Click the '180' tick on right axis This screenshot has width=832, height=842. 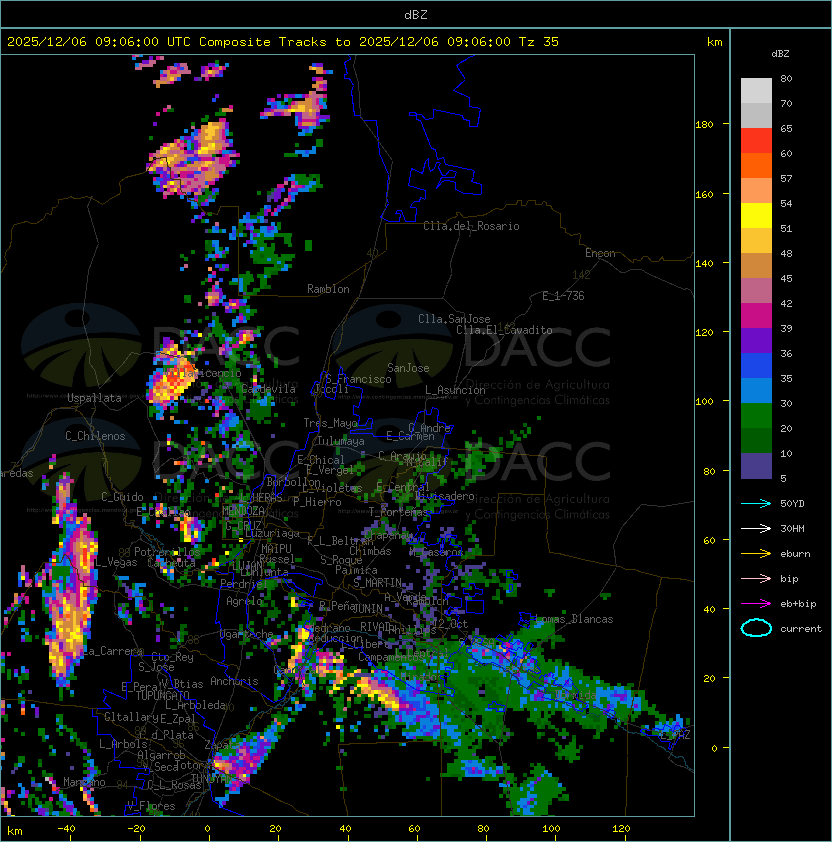[x=704, y=125]
